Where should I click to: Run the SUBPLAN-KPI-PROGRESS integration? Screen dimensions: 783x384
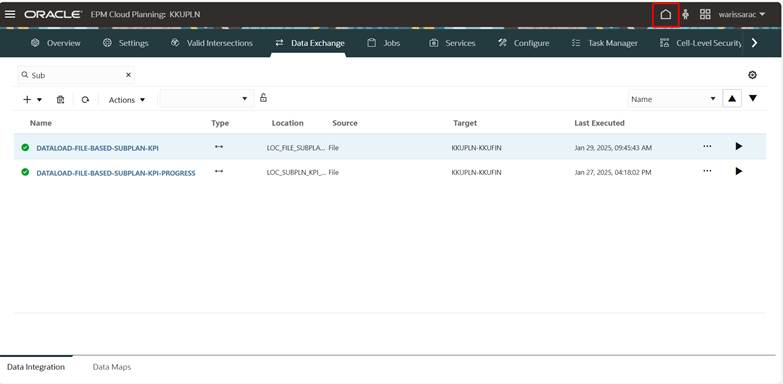(x=739, y=171)
